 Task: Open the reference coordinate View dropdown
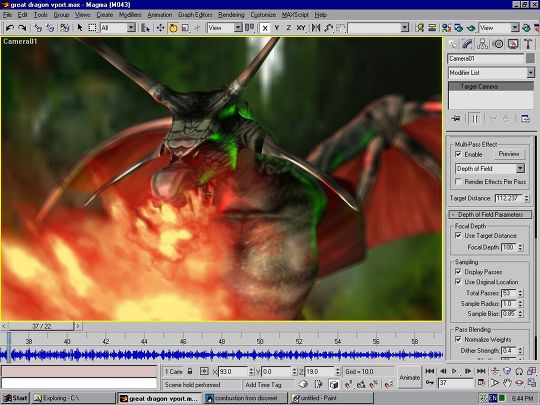[238, 28]
